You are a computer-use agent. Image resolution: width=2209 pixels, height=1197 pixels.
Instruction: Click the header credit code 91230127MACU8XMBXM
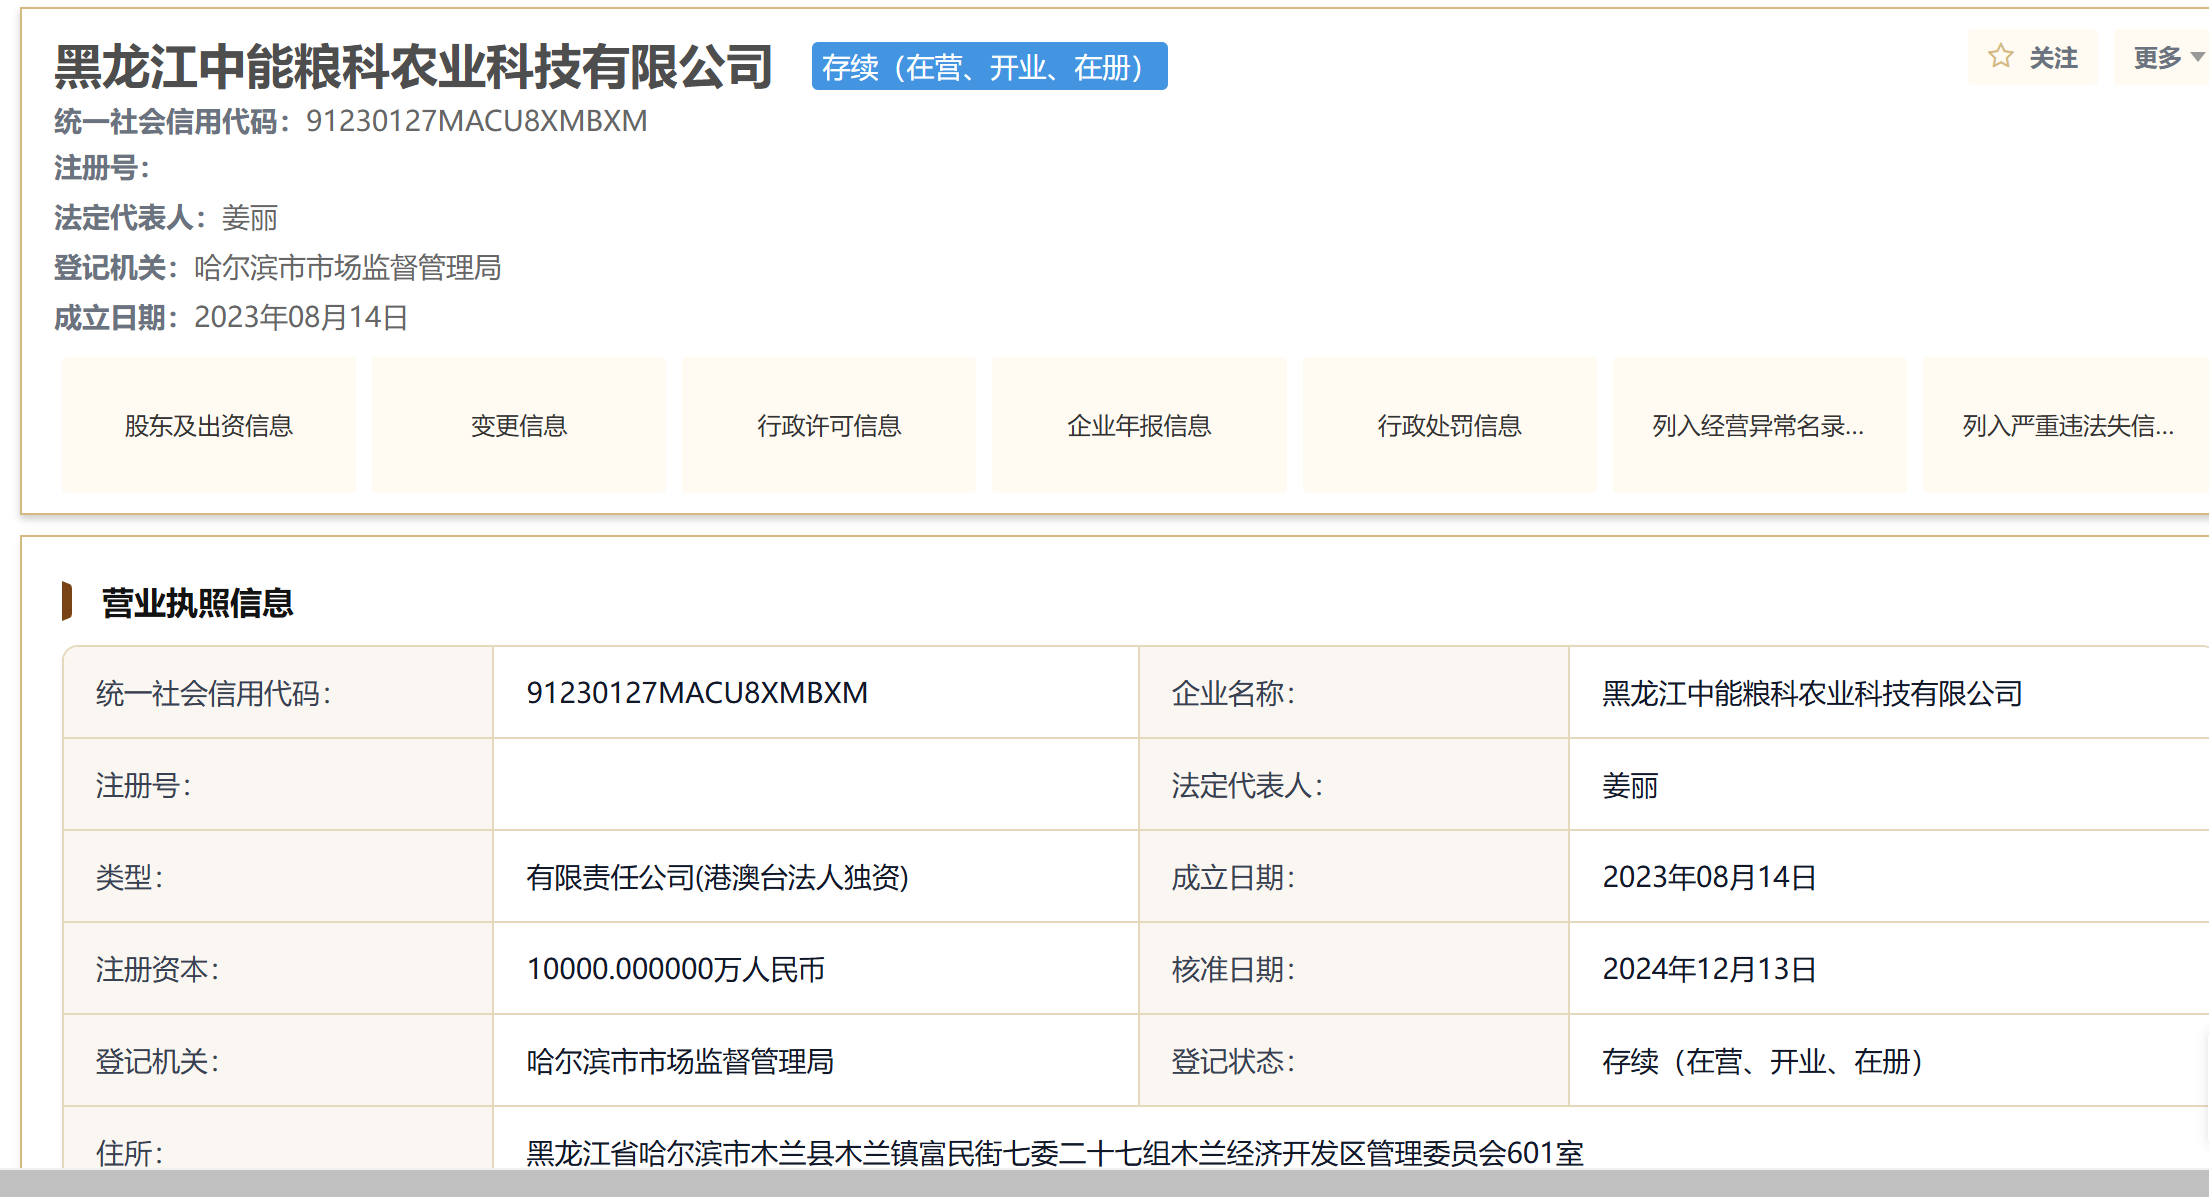click(476, 121)
